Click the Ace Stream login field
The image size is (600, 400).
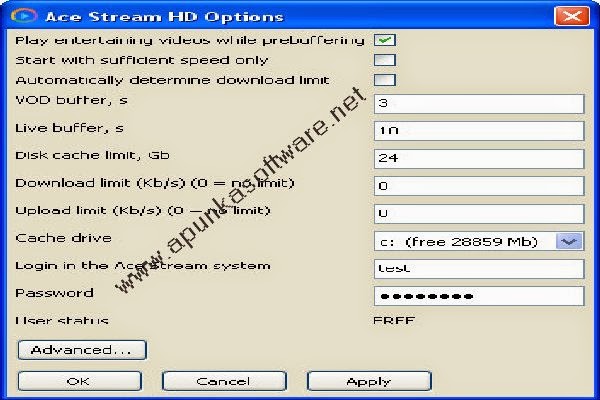[479, 269]
